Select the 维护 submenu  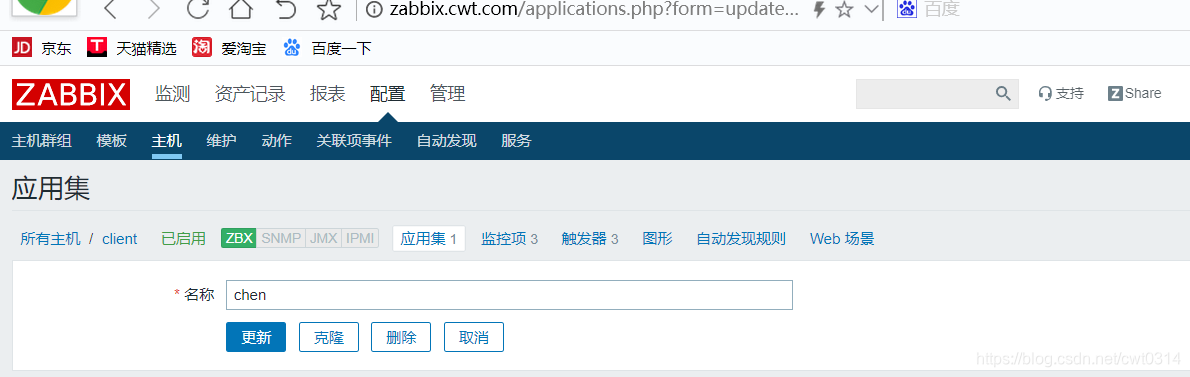pyautogui.click(x=221, y=140)
